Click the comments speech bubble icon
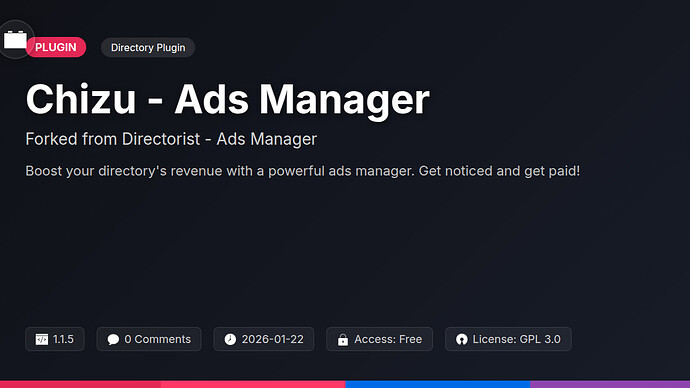Screen dimensions: 690x388 click(x=113, y=339)
